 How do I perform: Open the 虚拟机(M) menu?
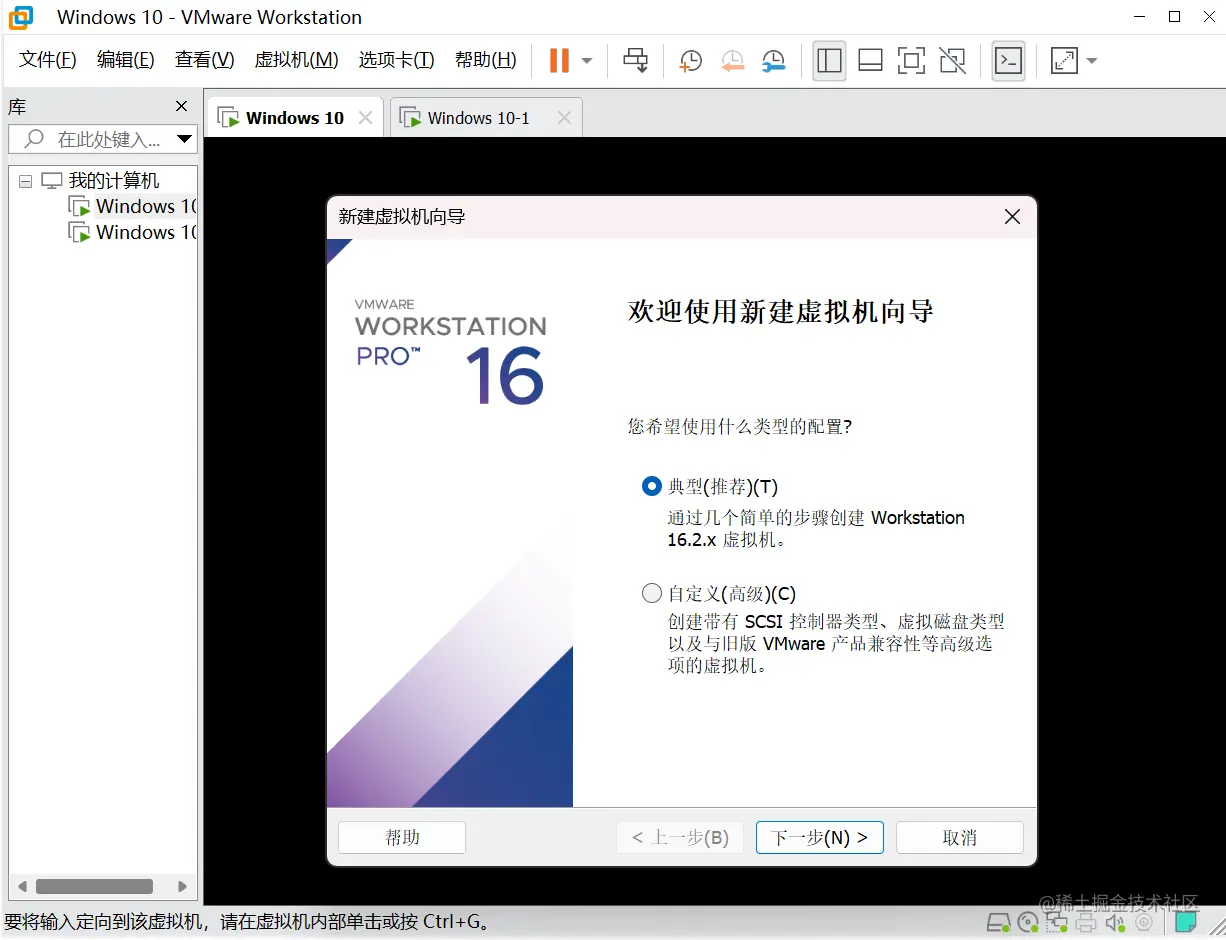pos(296,59)
